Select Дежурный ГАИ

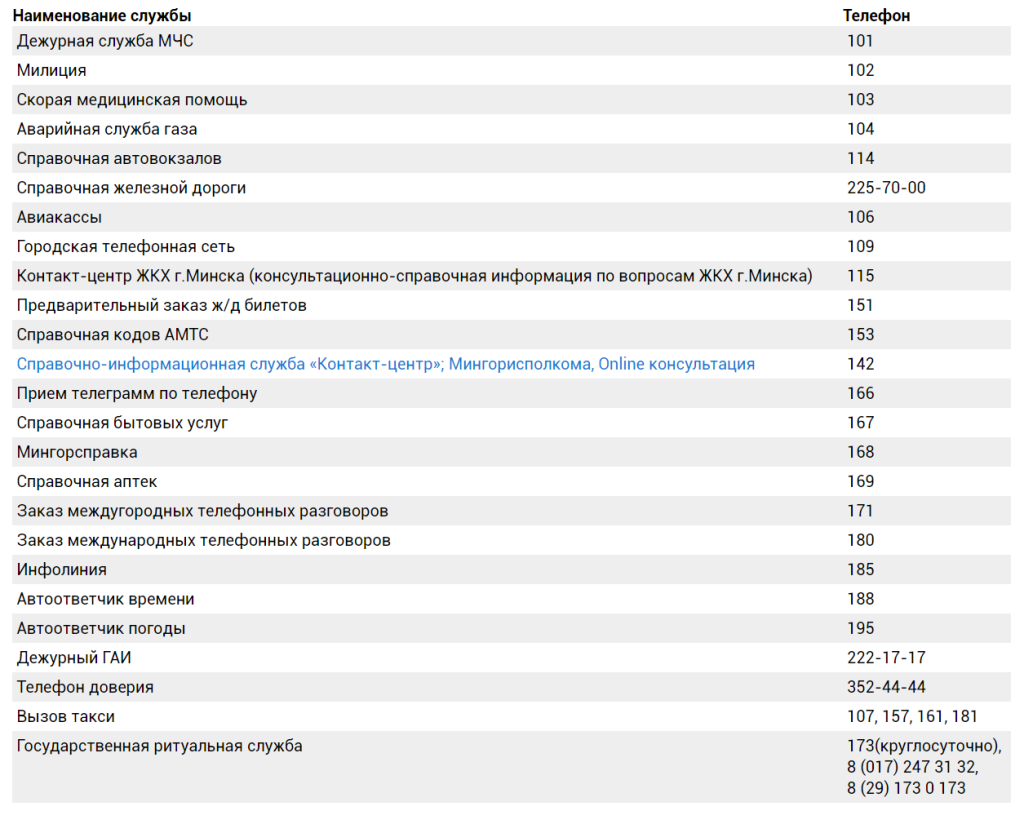click(x=74, y=658)
